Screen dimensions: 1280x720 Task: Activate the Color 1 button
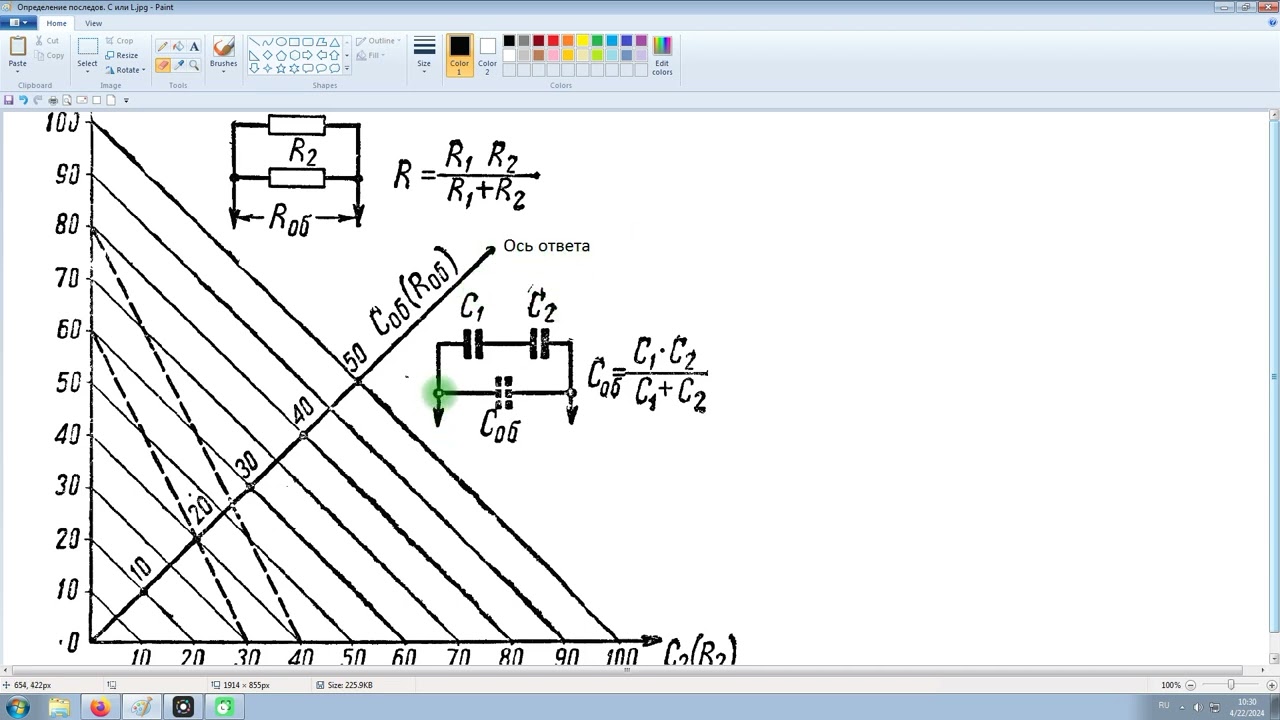460,56
